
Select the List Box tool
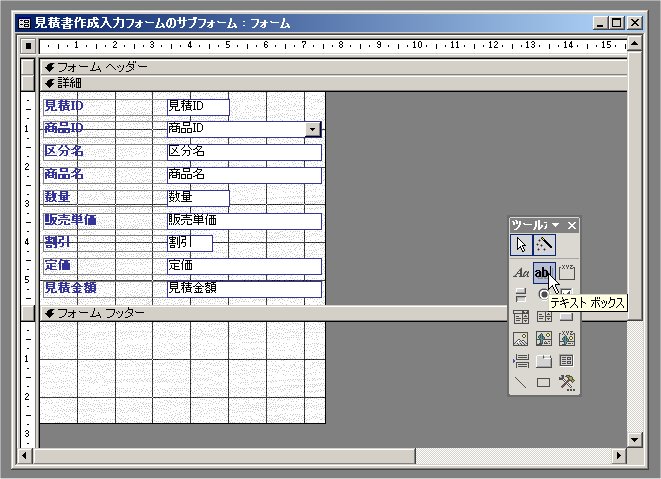pos(544,317)
